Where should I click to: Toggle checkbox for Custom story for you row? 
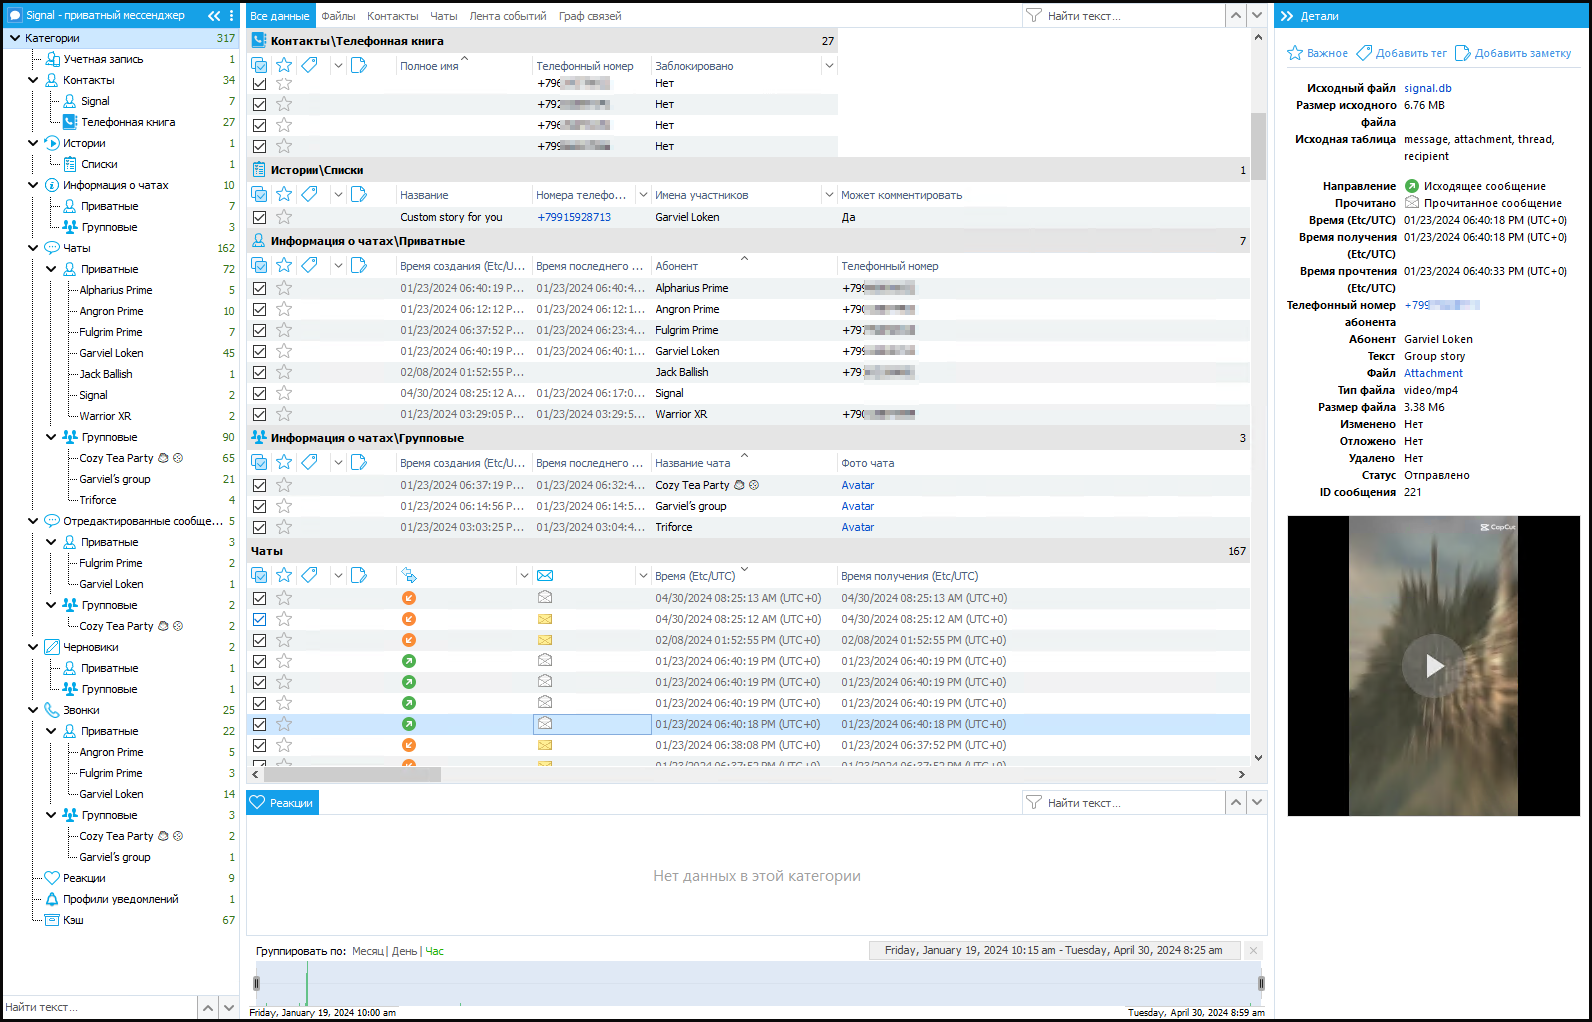260,217
